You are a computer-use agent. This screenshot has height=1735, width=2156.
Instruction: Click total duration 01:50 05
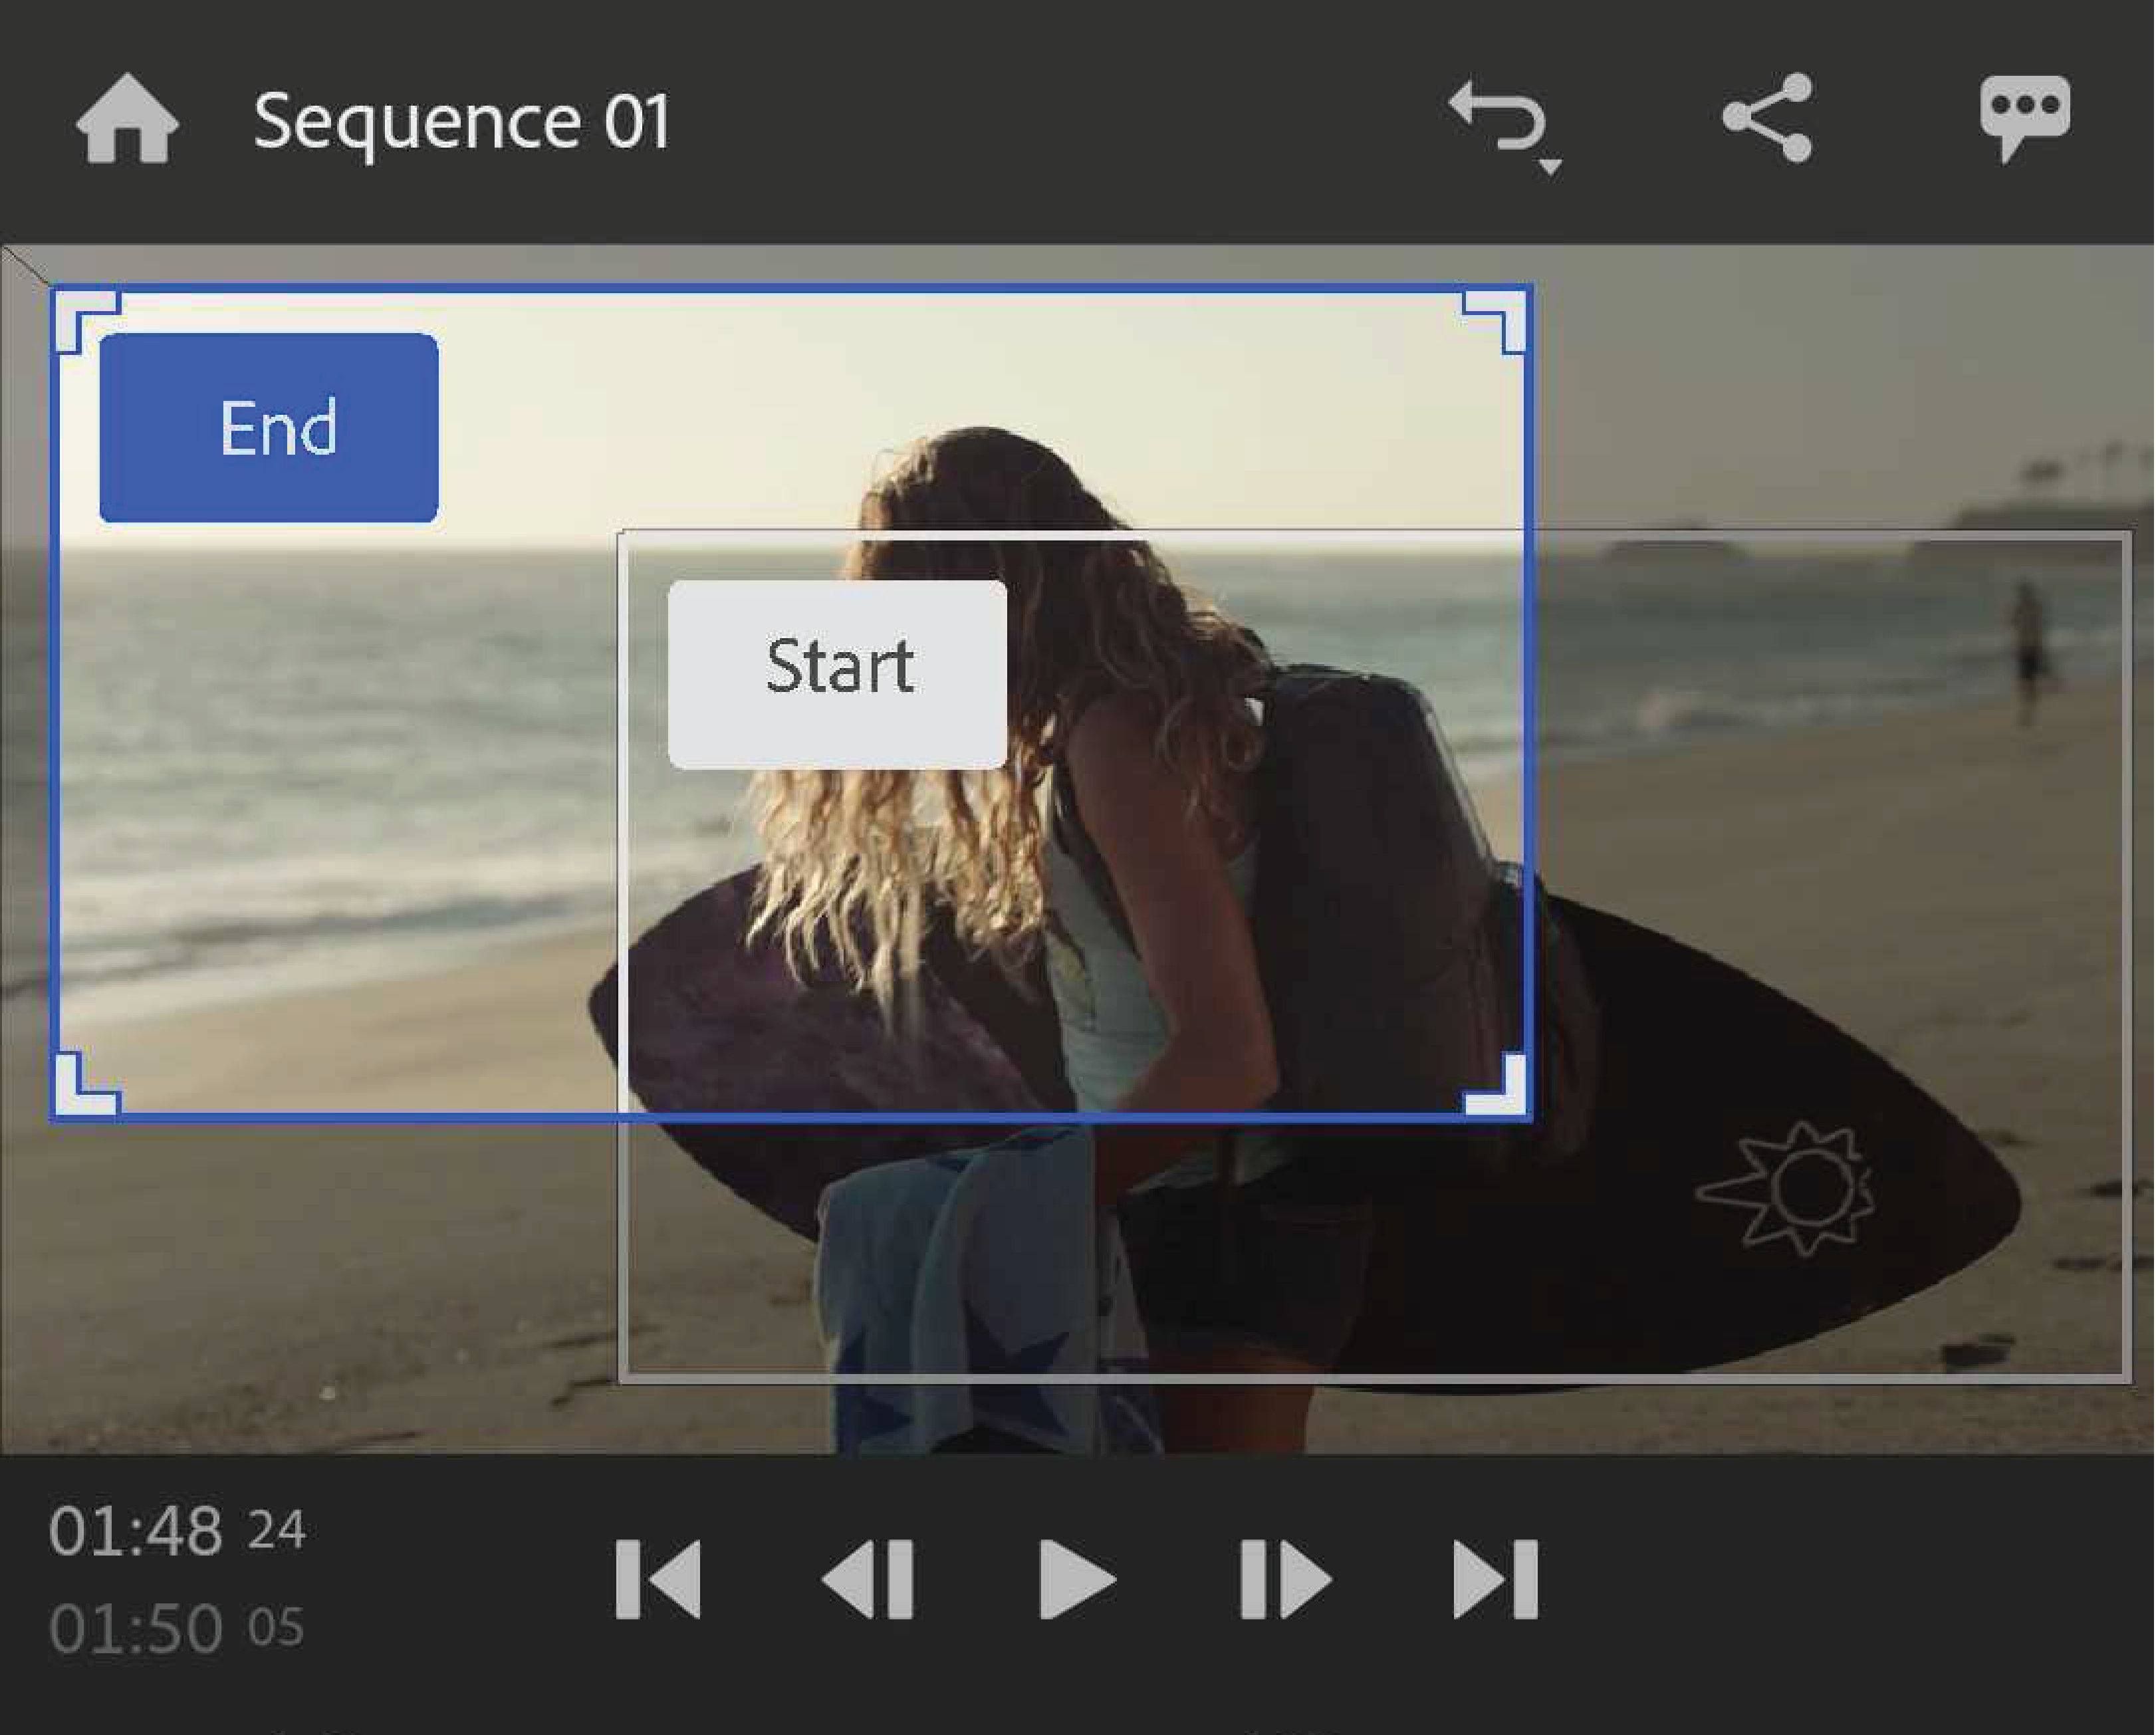(x=177, y=1628)
